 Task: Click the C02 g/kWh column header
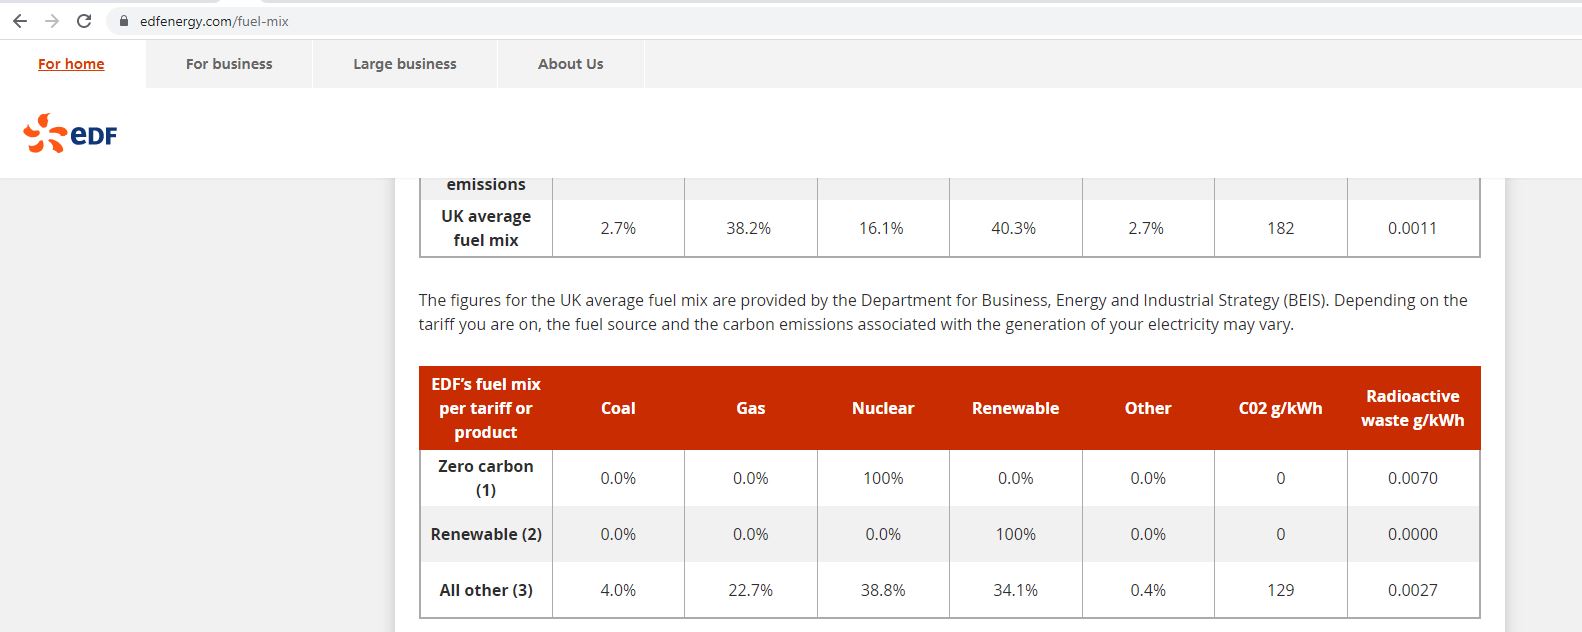(x=1280, y=408)
